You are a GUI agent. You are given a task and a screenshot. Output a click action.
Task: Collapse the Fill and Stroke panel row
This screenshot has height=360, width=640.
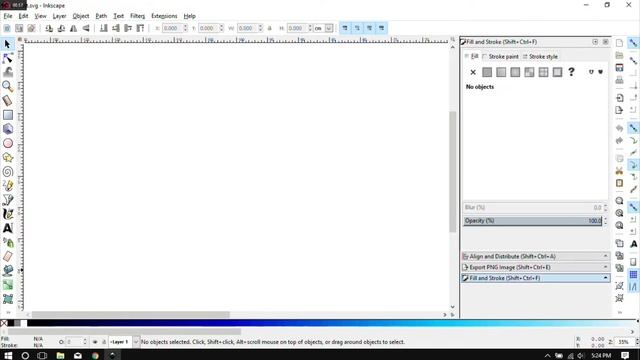pyautogui.click(x=536, y=278)
